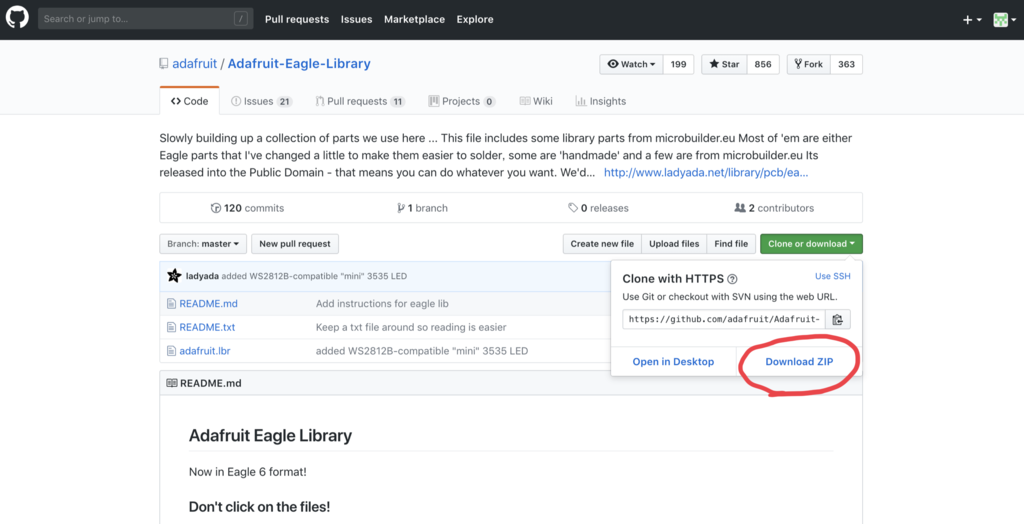Open the 0 releases page
This screenshot has width=1024, height=524.
tap(598, 208)
